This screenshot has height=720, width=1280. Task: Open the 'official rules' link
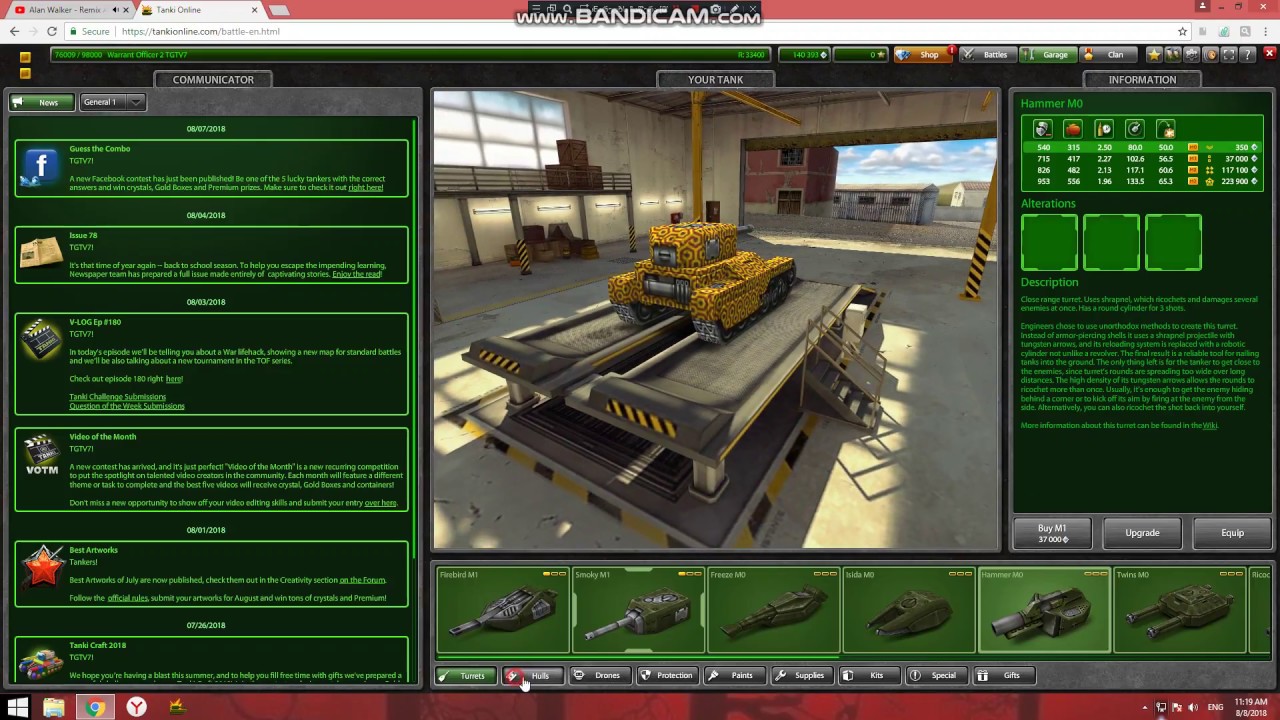coord(128,598)
